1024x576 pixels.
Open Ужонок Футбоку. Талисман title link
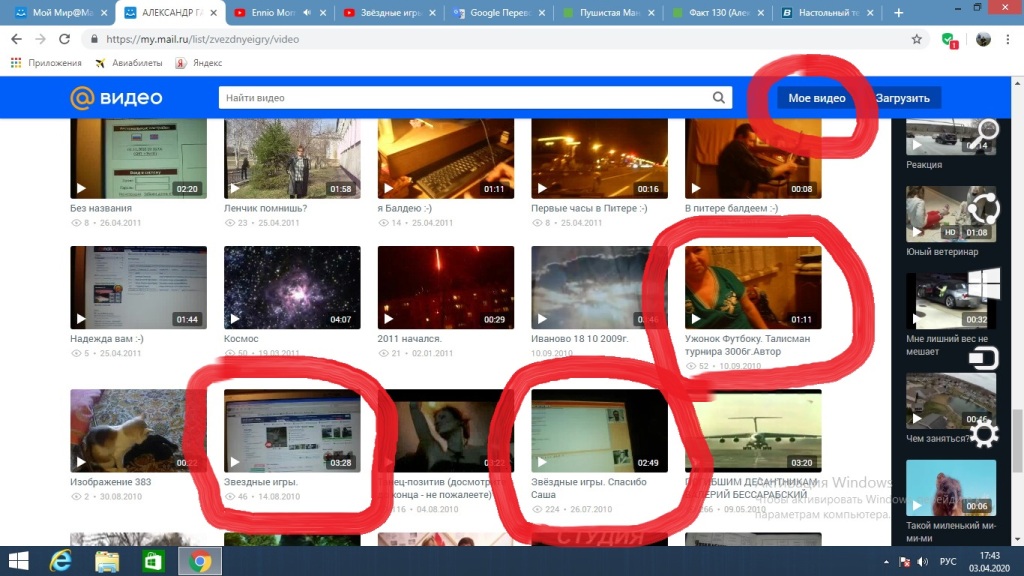click(747, 345)
